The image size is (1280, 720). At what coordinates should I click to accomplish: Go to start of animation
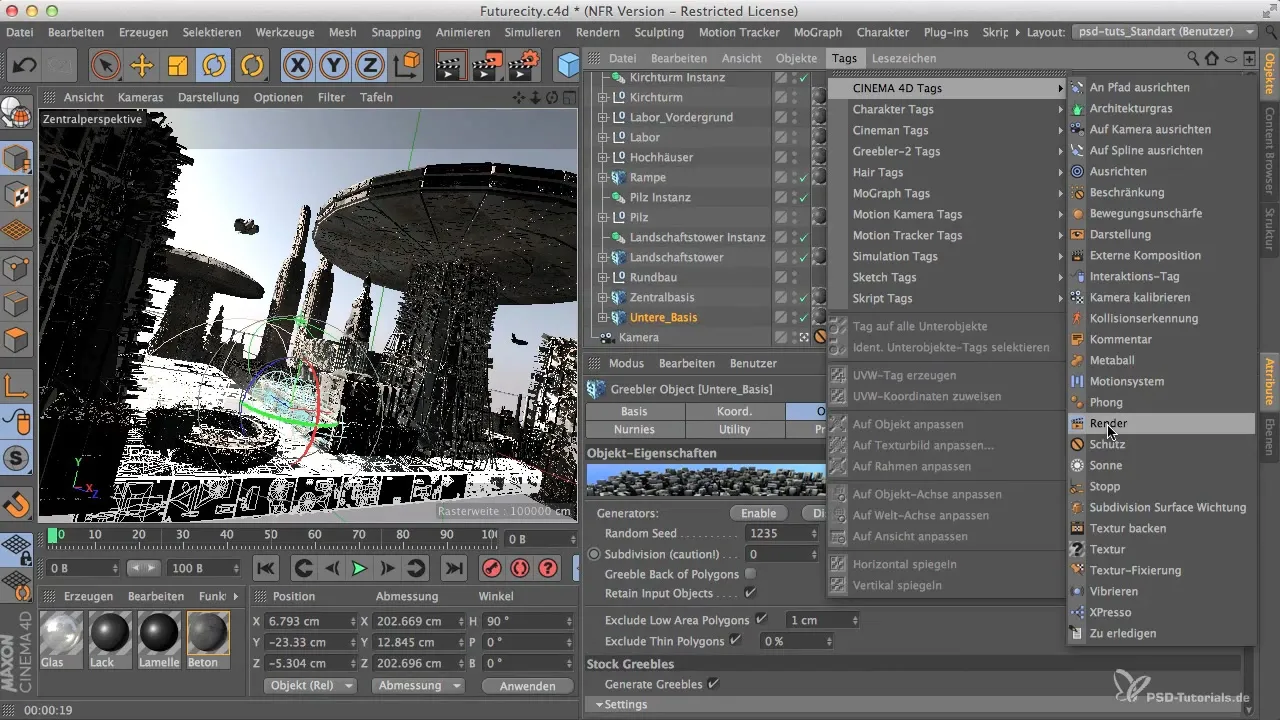(x=266, y=568)
